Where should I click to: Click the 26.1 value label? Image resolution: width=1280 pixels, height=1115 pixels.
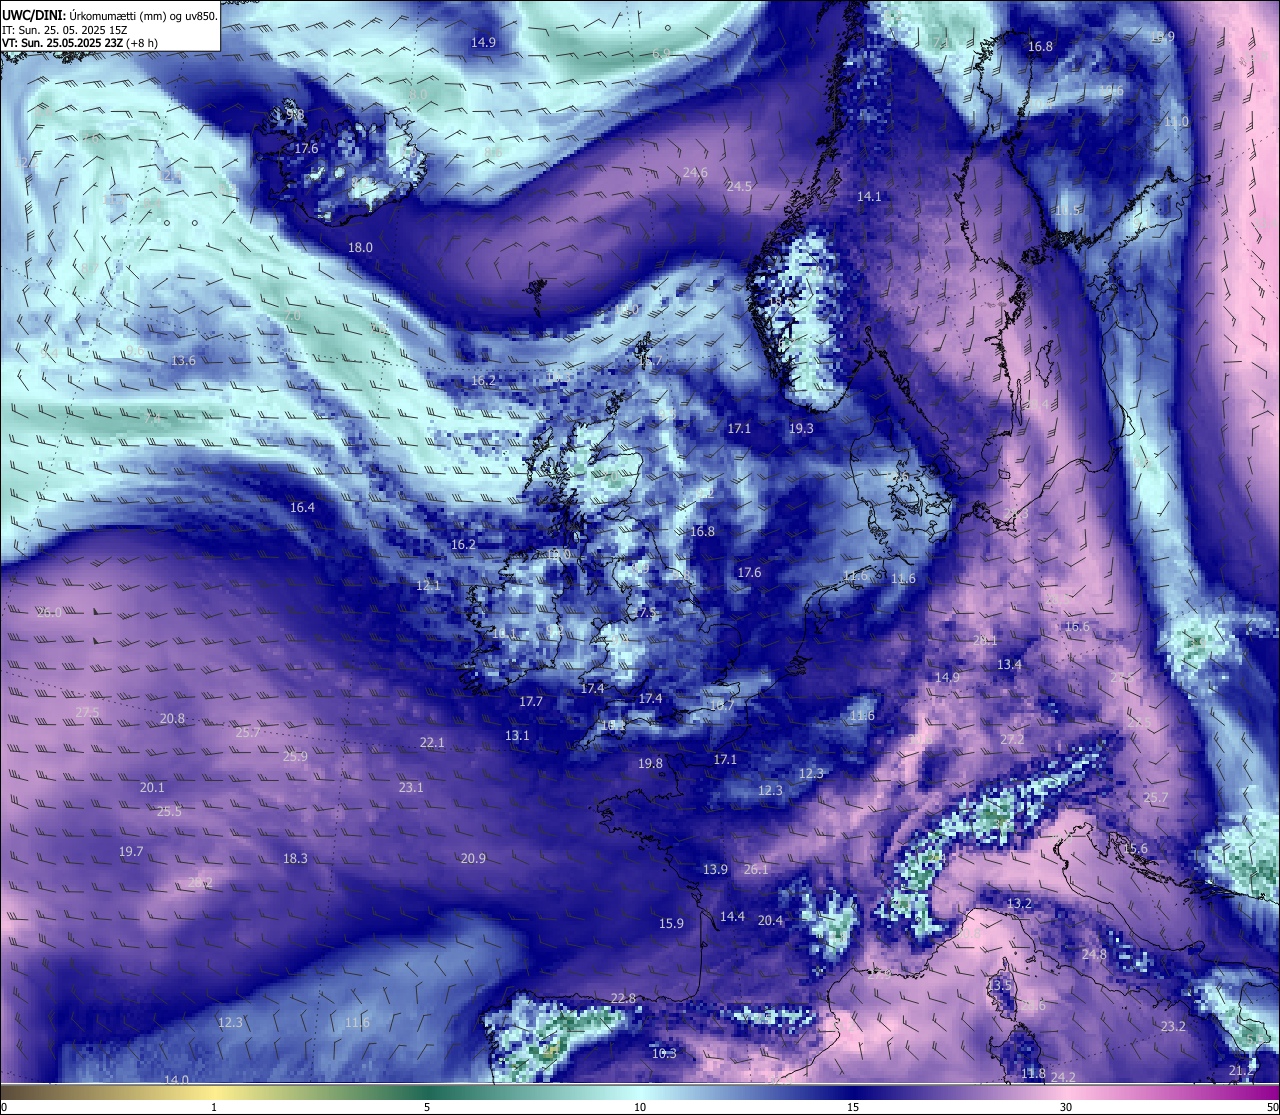(x=756, y=870)
